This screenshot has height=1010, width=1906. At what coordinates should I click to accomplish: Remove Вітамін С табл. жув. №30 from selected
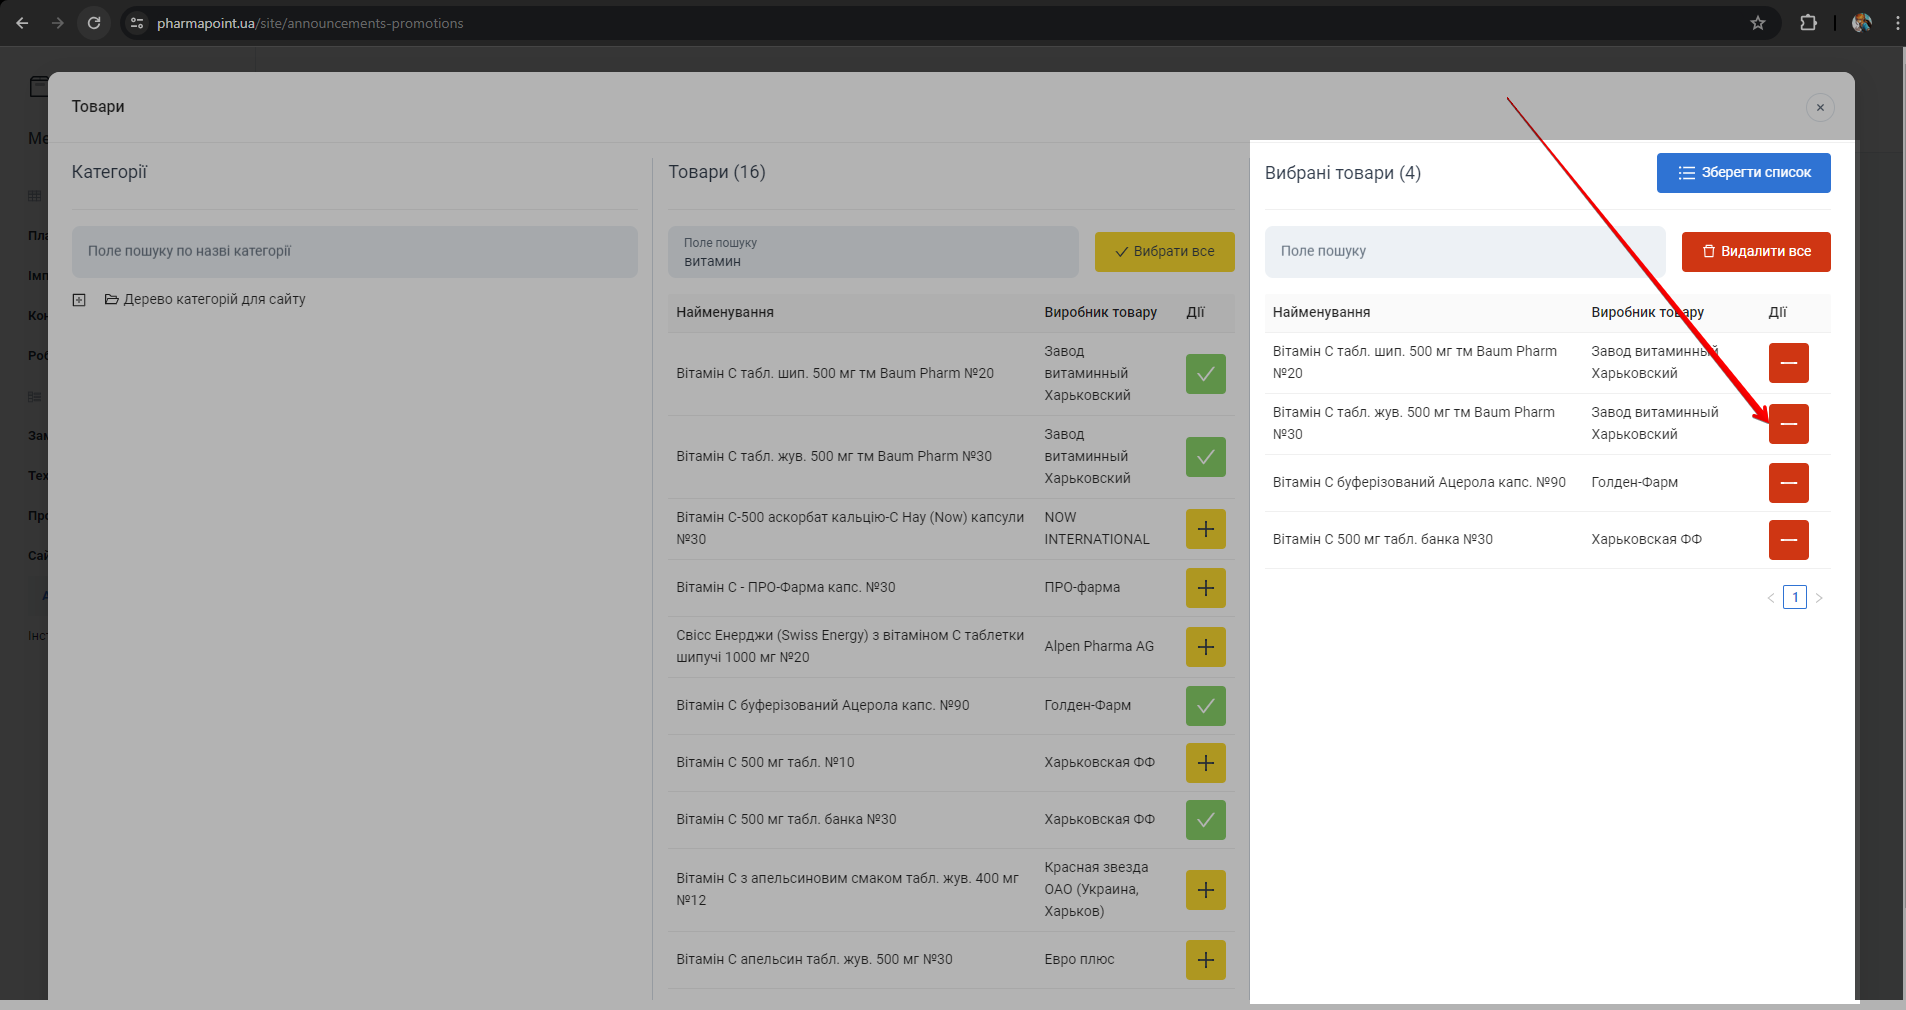[x=1788, y=424]
